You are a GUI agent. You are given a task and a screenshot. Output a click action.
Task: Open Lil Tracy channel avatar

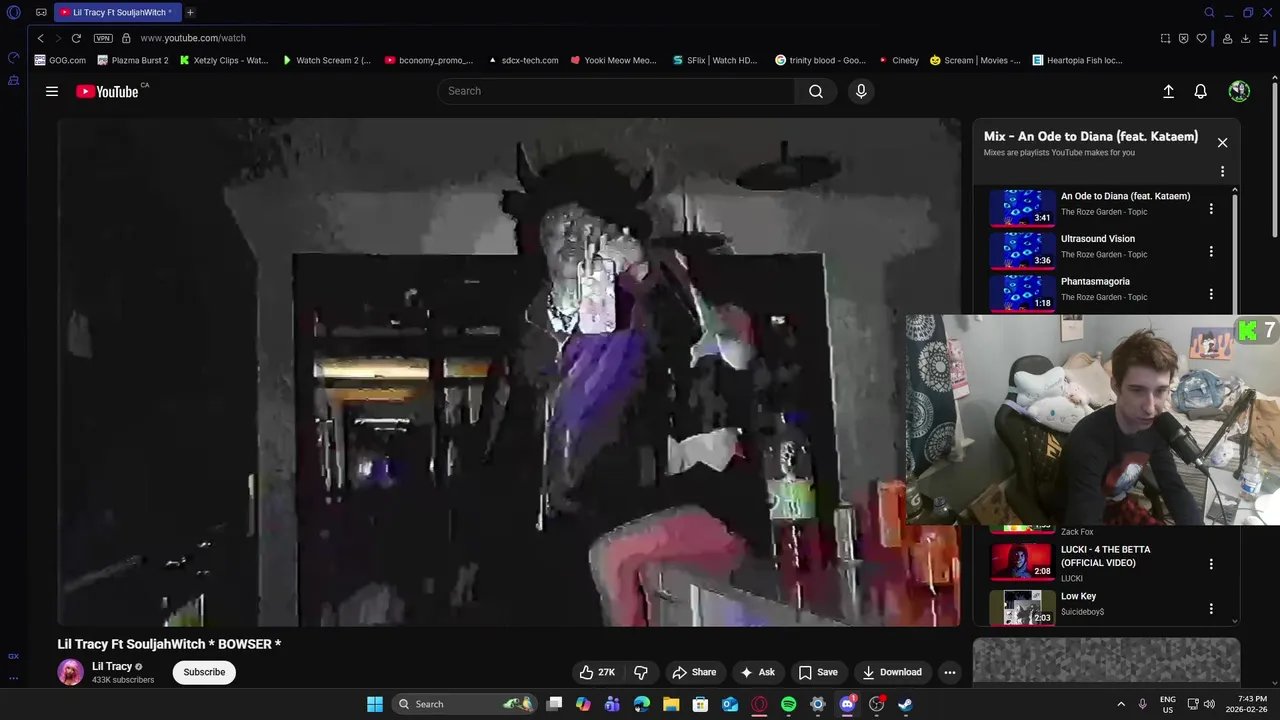(71, 672)
